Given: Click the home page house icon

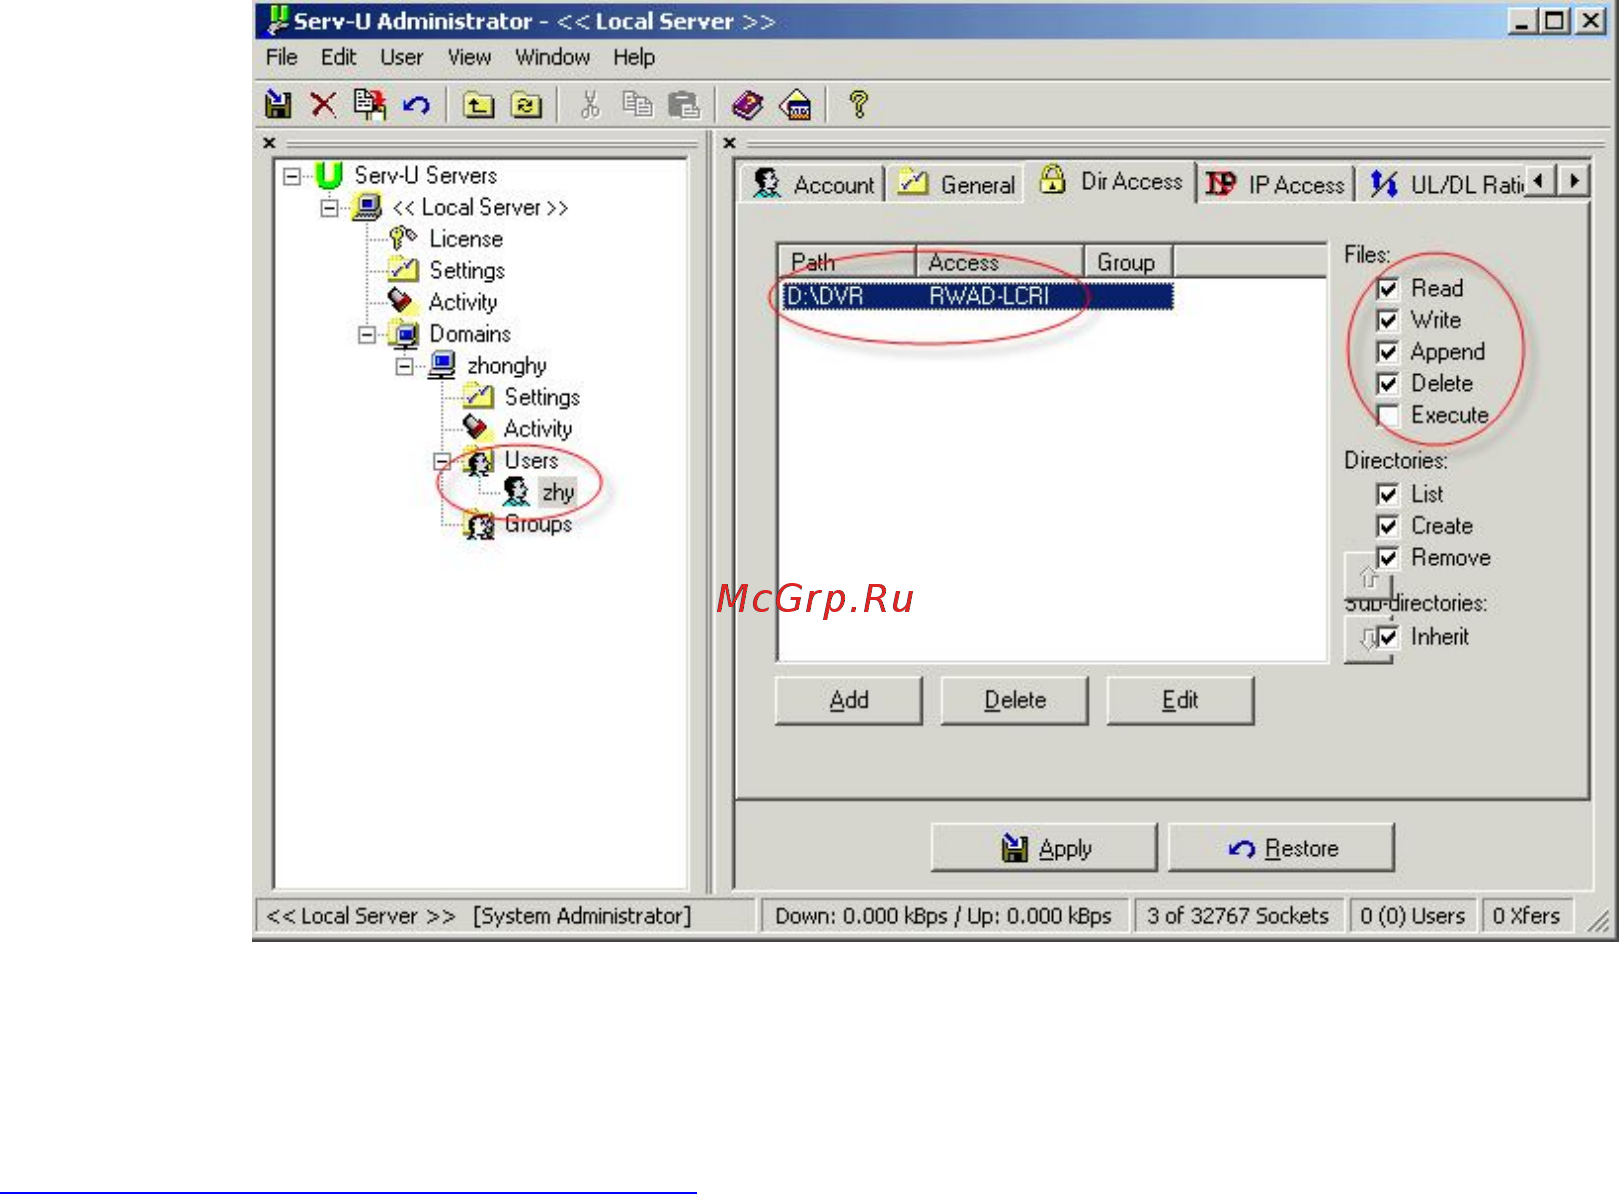Looking at the screenshot, I should coord(795,104).
